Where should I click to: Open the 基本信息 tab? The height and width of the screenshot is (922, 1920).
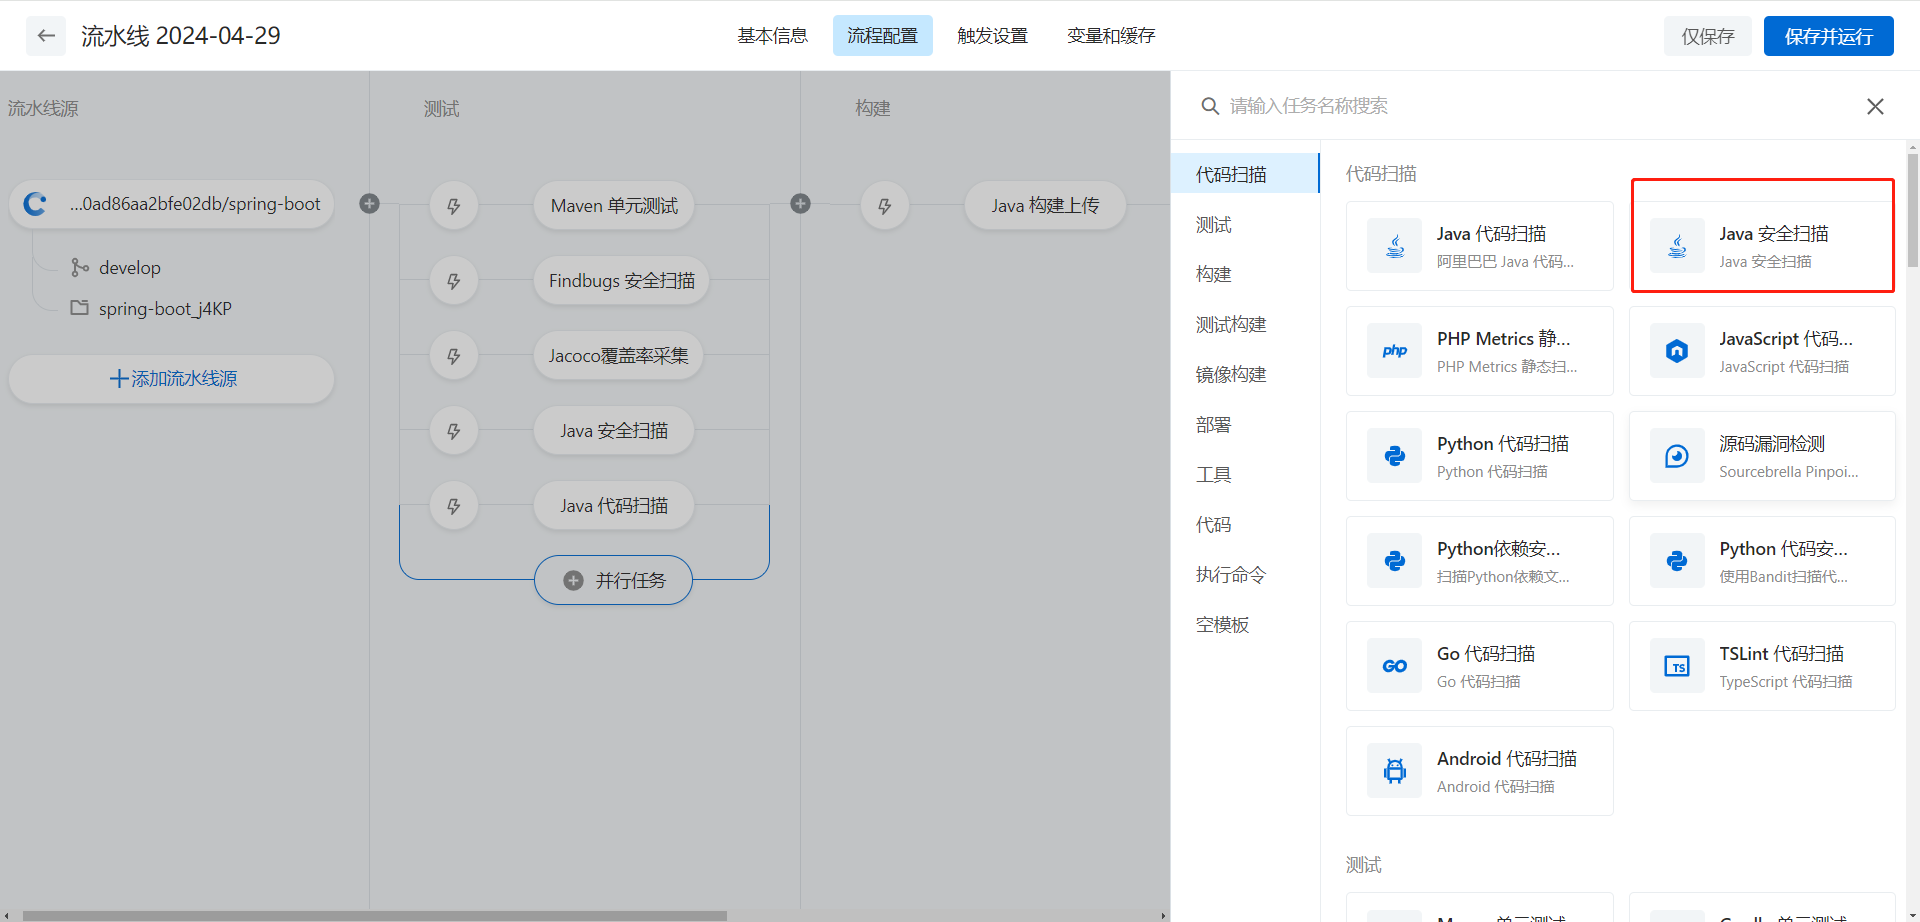(772, 36)
